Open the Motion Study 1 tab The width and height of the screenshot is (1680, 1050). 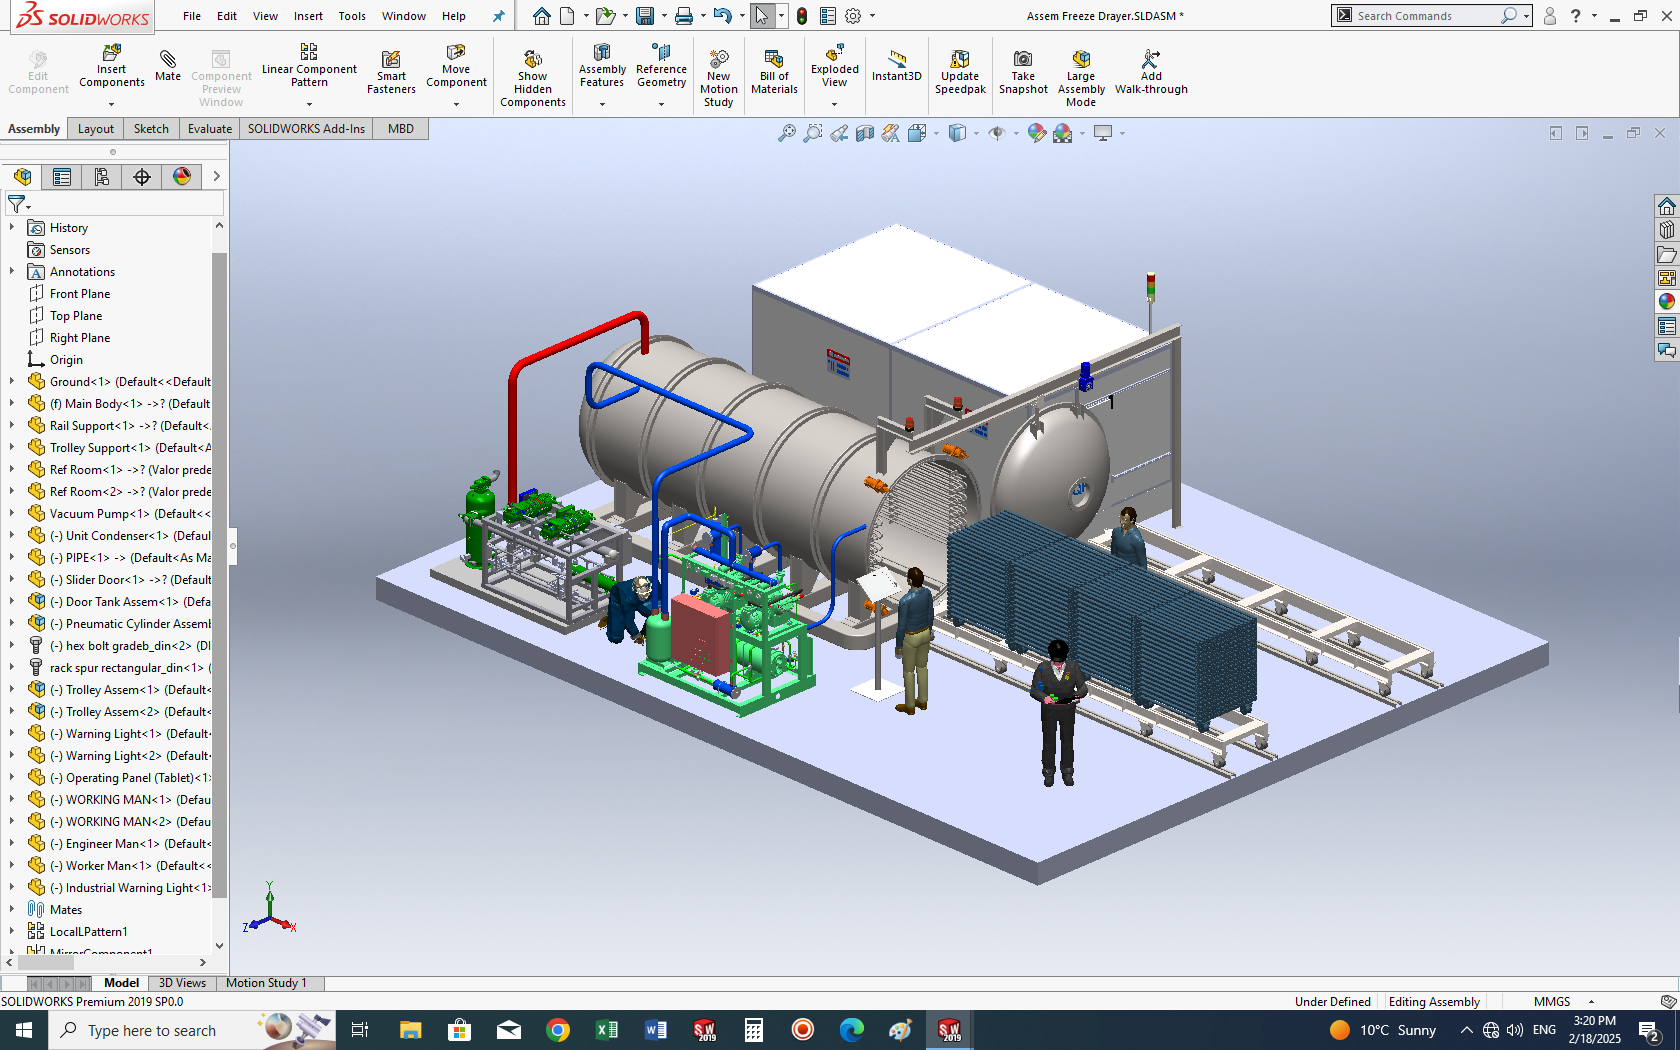pyautogui.click(x=266, y=983)
